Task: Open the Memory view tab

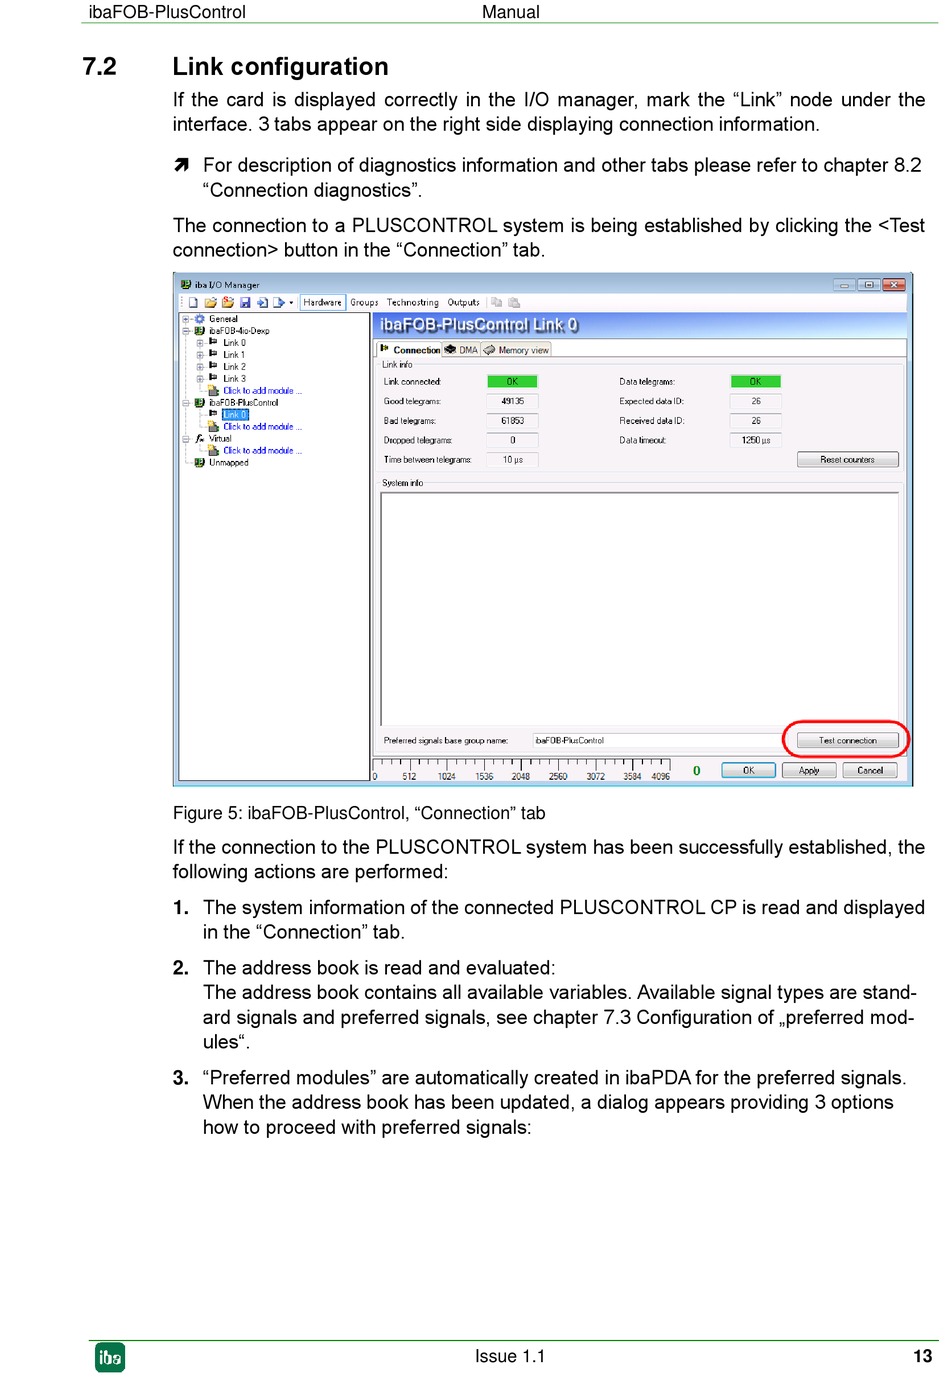Action: [x=517, y=350]
